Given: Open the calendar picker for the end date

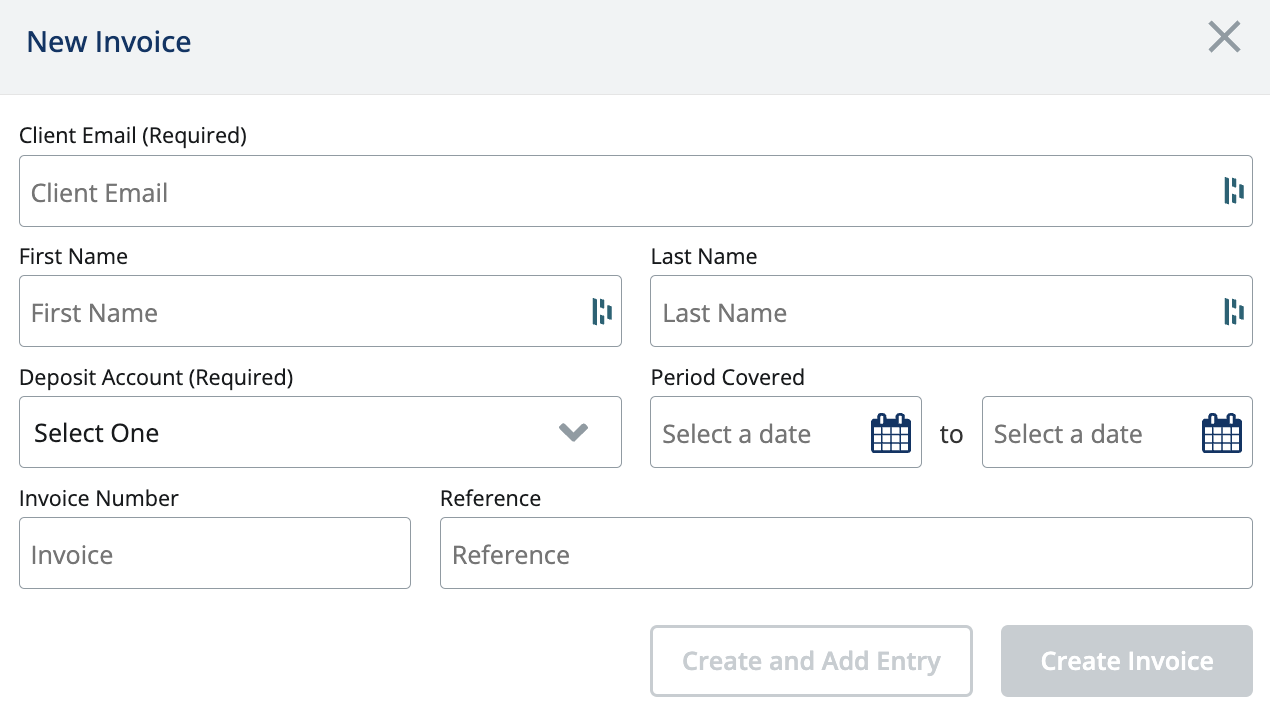Looking at the screenshot, I should click(1221, 431).
